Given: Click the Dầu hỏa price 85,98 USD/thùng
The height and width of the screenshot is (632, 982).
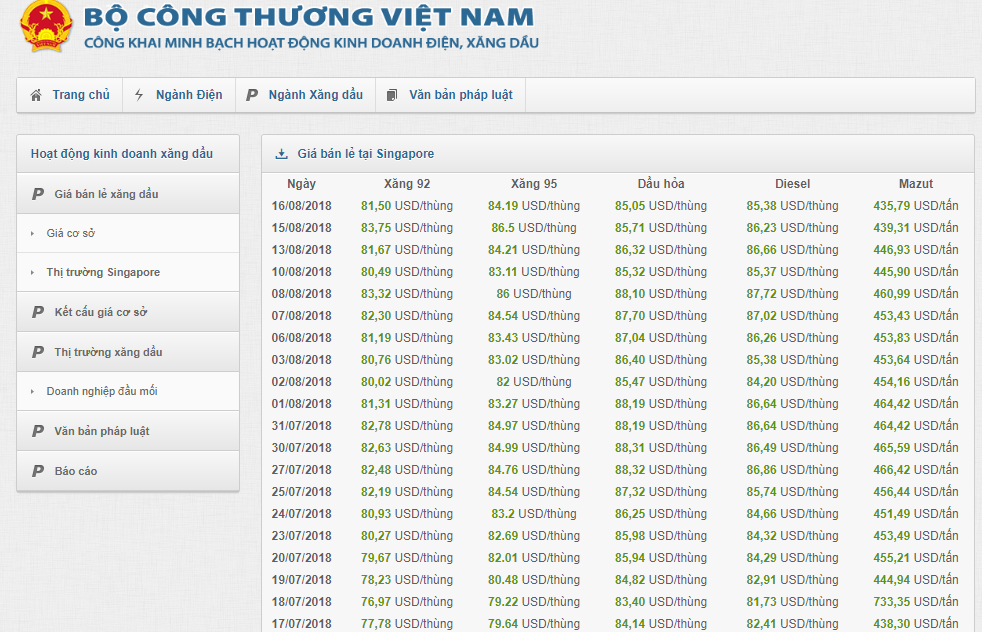Looking at the screenshot, I should click(661, 536).
